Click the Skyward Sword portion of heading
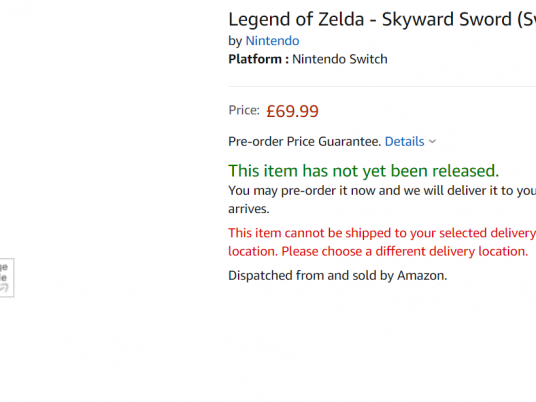536x402 pixels. (446, 19)
